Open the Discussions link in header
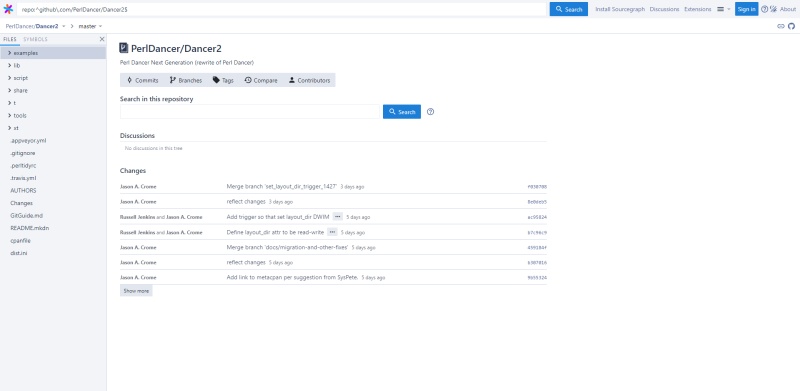This screenshot has width=800, height=391. [x=664, y=9]
